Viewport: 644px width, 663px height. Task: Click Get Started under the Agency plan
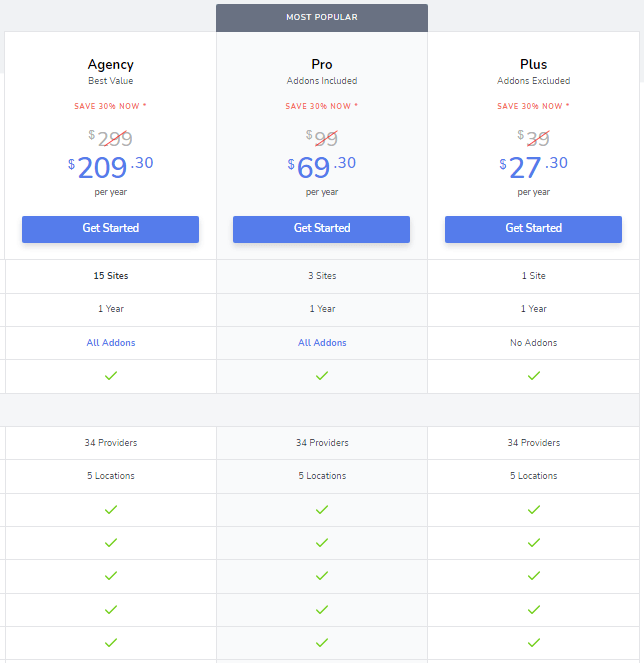110,229
